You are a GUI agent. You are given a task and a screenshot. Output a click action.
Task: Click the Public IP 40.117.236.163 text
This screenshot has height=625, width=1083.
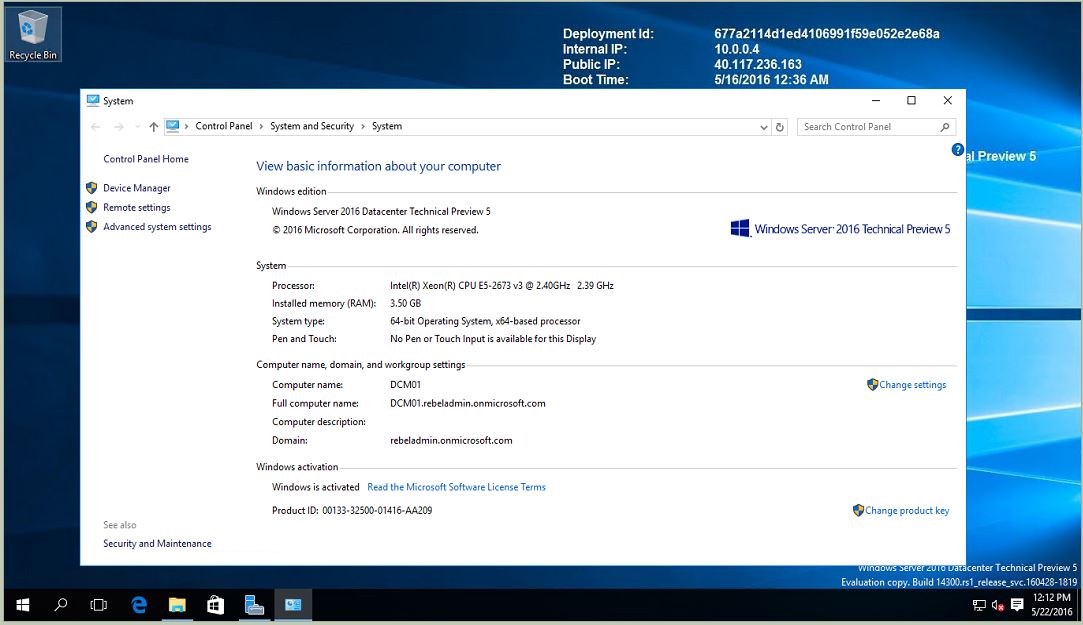(x=758, y=64)
